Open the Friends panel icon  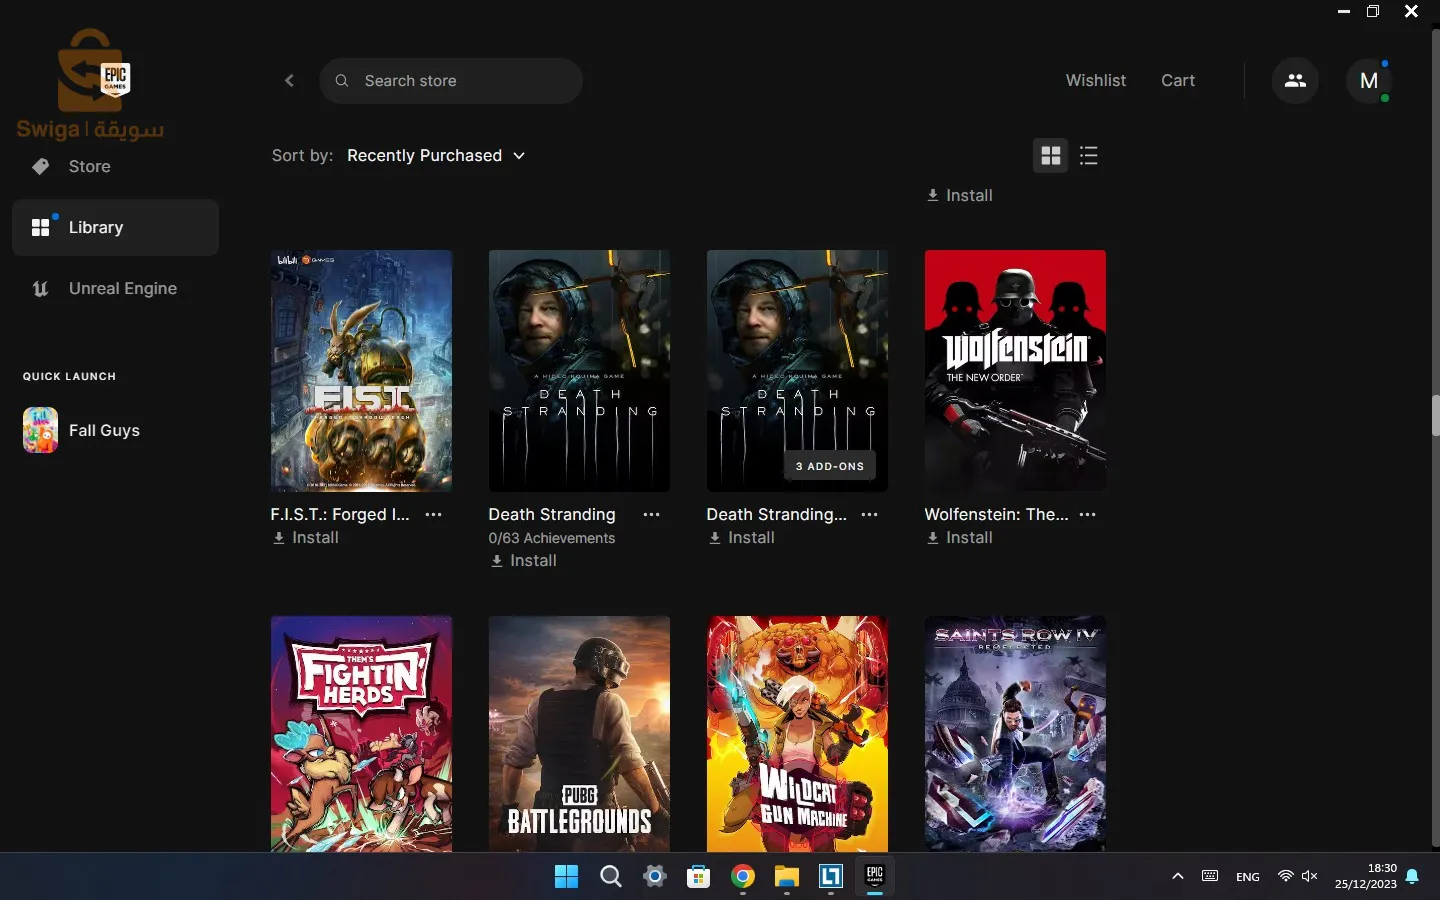pyautogui.click(x=1295, y=80)
